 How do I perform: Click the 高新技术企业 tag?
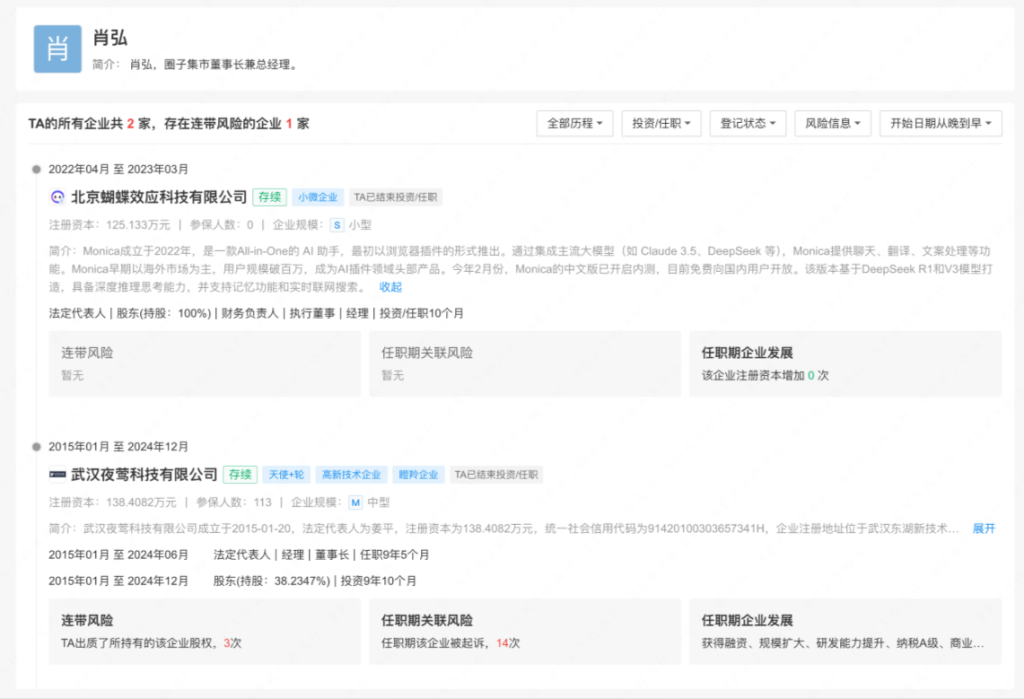[x=351, y=475]
